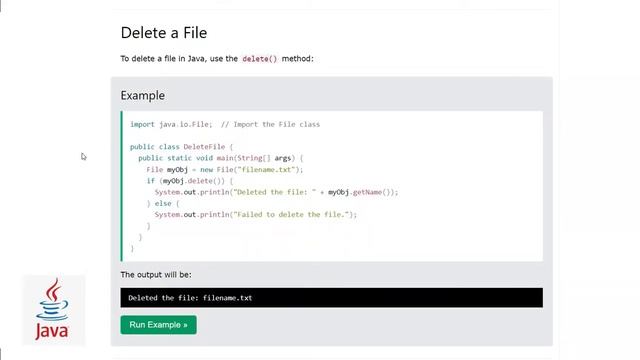The image size is (640, 360).
Task: Click the inline delete() code word
Action: pos(260,59)
